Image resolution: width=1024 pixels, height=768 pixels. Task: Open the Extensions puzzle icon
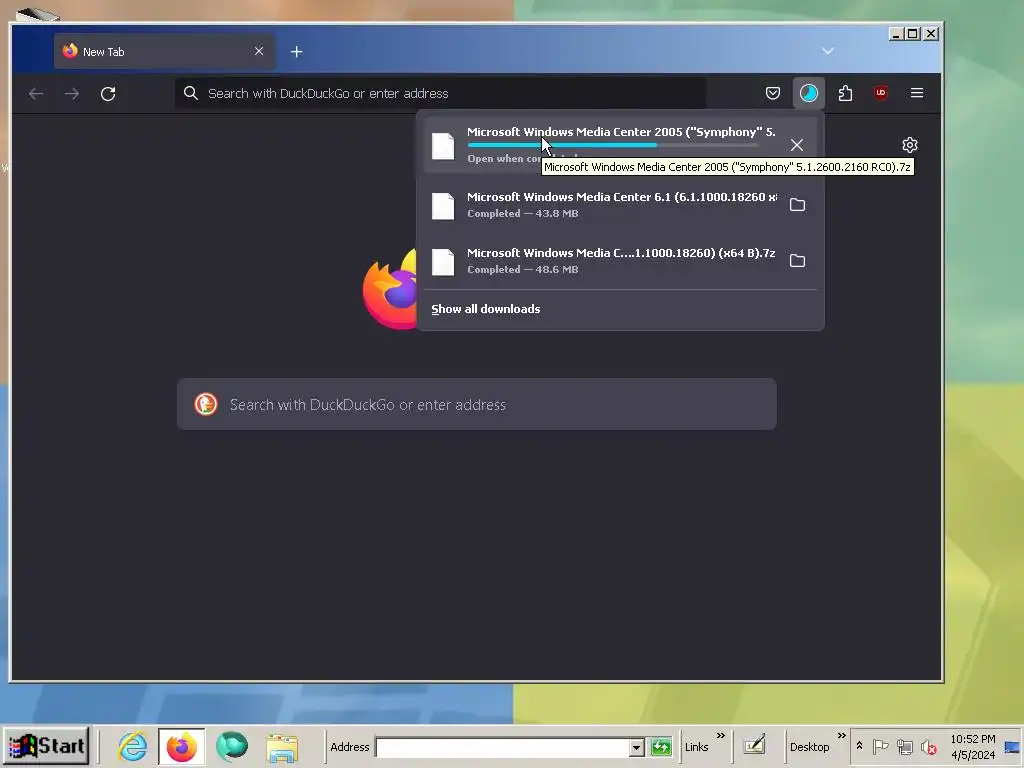(845, 93)
